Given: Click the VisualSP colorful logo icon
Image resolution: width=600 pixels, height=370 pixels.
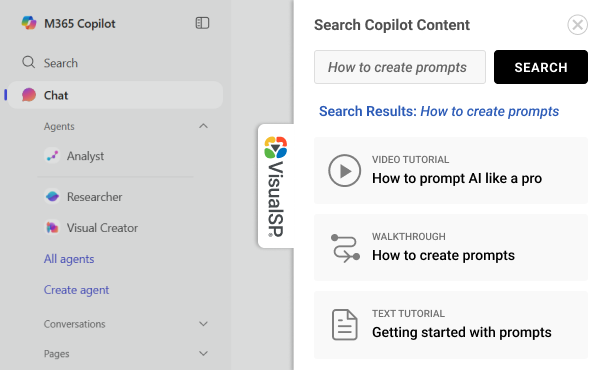Looking at the screenshot, I should point(276,147).
